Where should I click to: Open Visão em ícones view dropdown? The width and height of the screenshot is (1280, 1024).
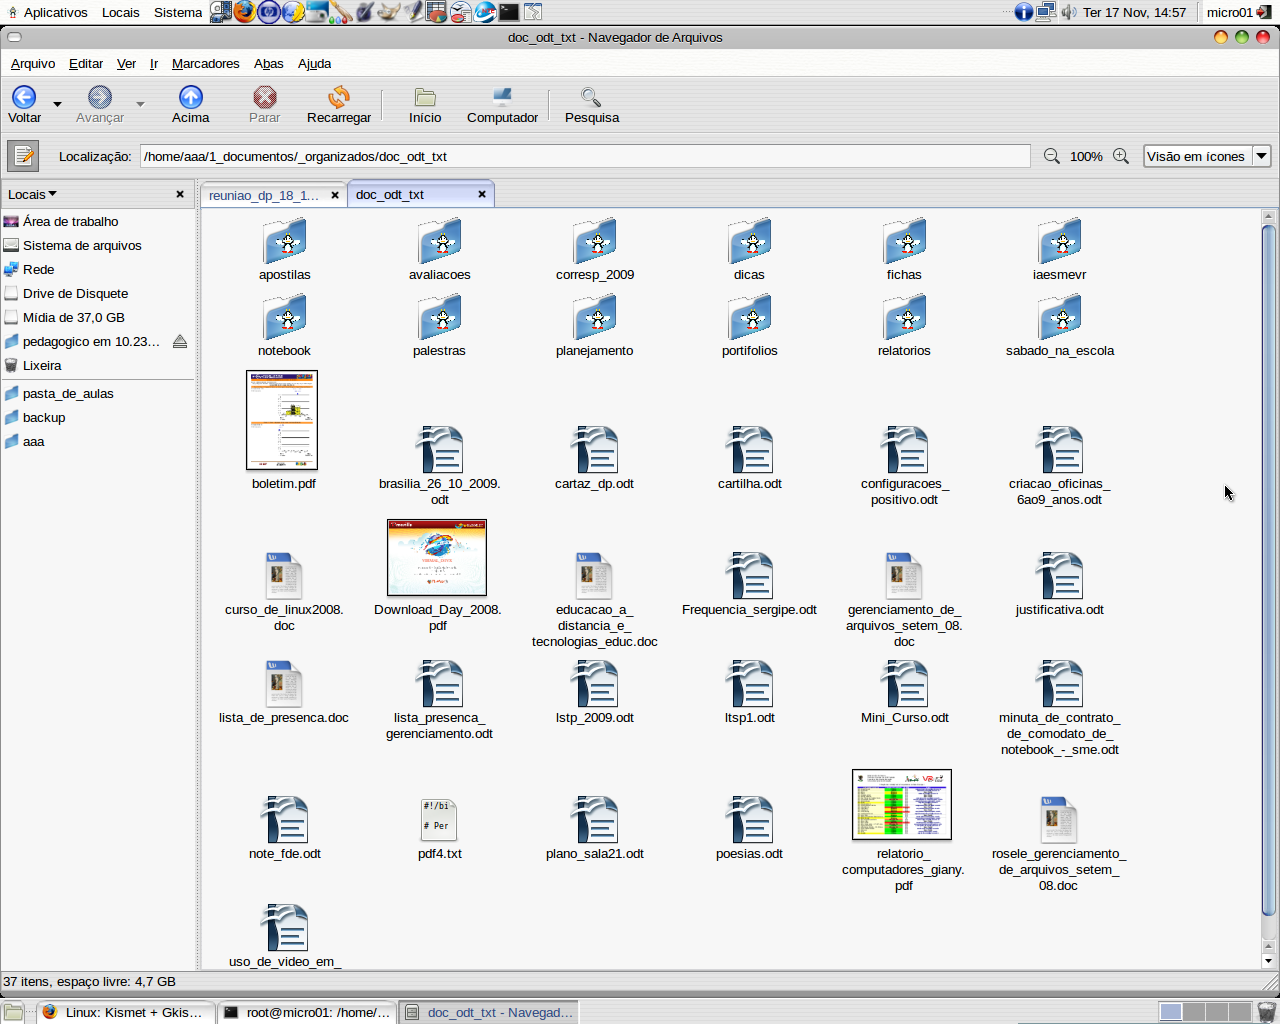click(x=1207, y=156)
